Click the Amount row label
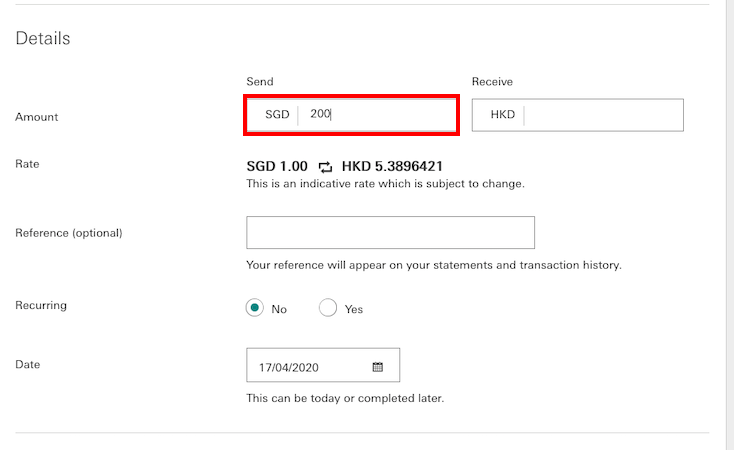The width and height of the screenshot is (734, 450). click(x=37, y=117)
